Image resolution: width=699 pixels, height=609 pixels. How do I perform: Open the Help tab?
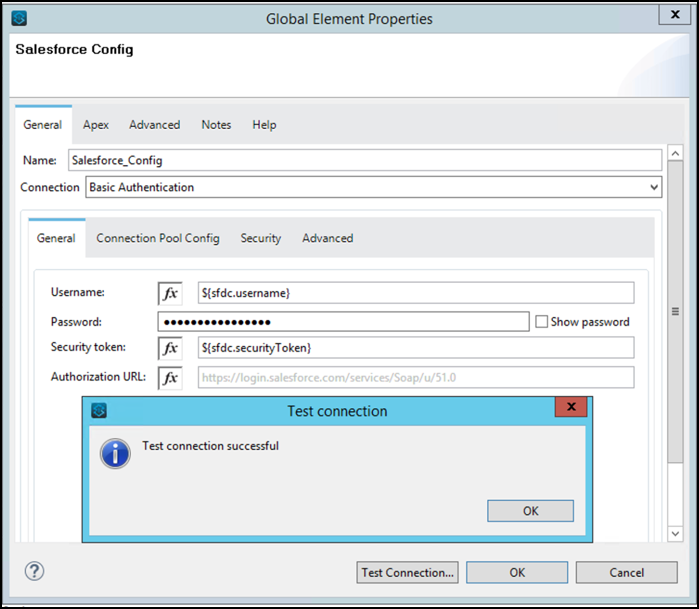point(264,125)
